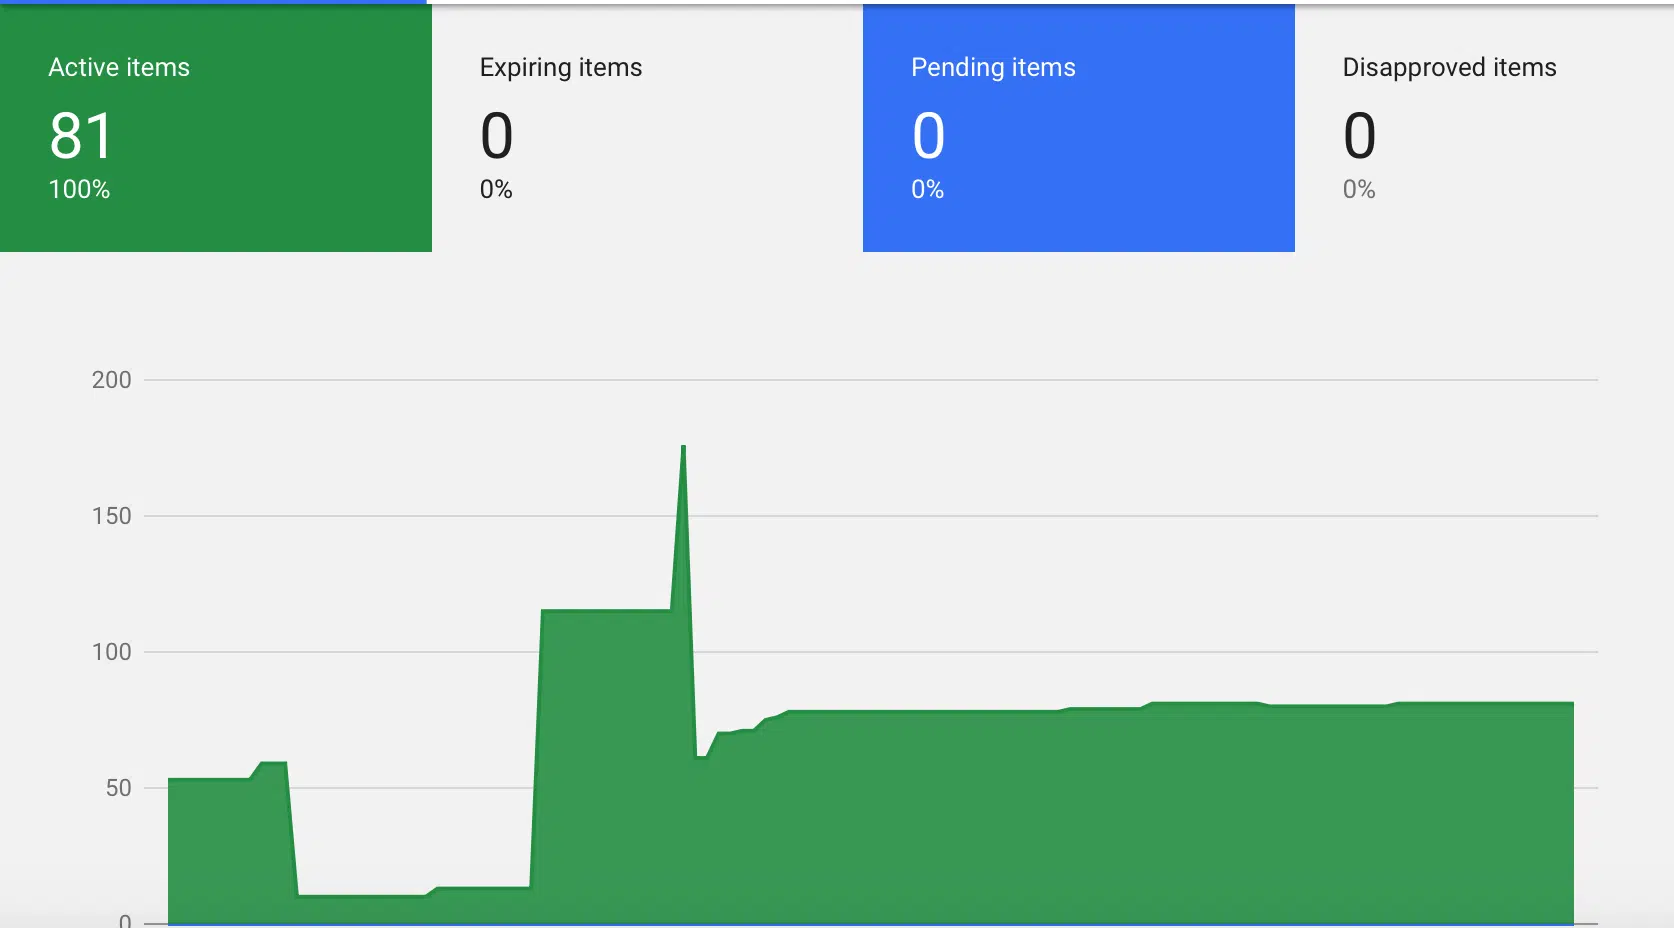Toggle the blue Pending items card
The height and width of the screenshot is (928, 1674).
[x=1079, y=128]
